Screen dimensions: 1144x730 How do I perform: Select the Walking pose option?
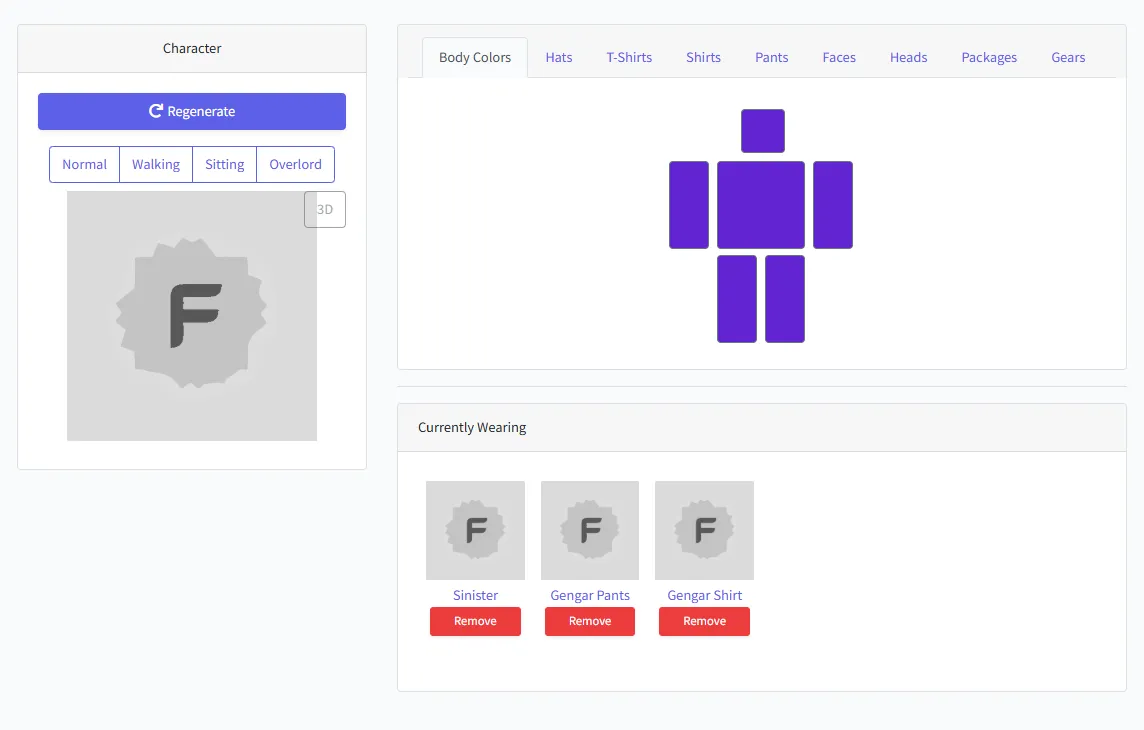click(156, 165)
